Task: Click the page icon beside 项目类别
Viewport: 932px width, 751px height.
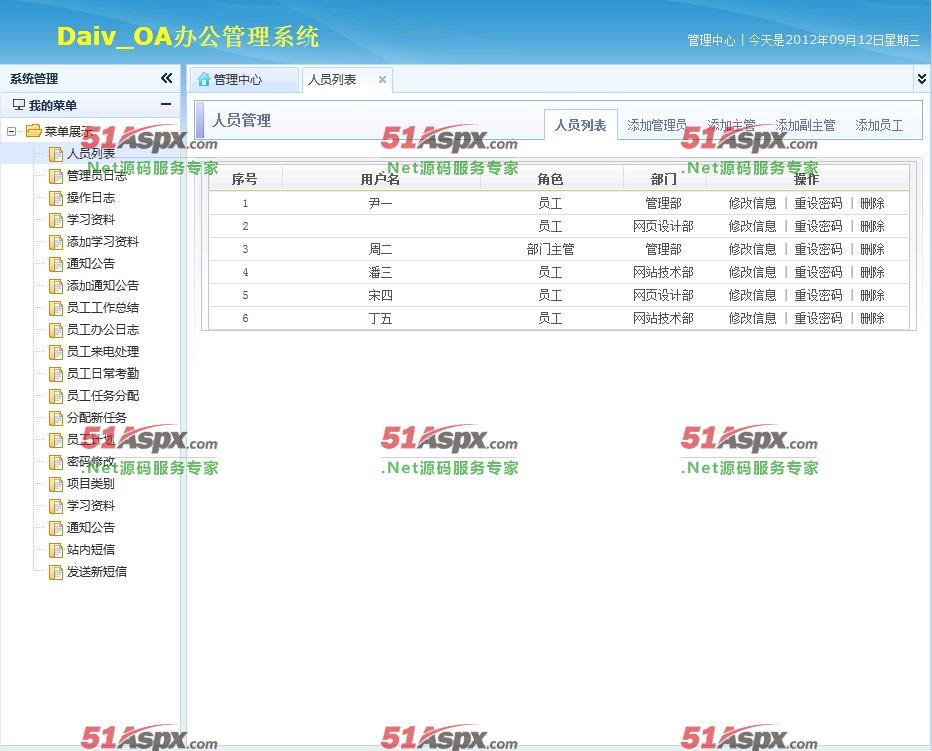Action: coord(55,484)
